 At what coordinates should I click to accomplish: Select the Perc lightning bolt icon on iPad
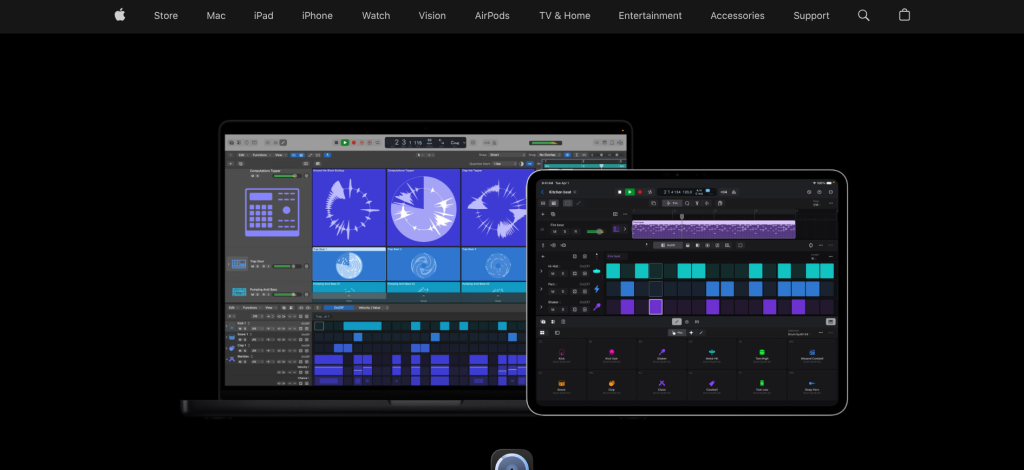click(597, 288)
